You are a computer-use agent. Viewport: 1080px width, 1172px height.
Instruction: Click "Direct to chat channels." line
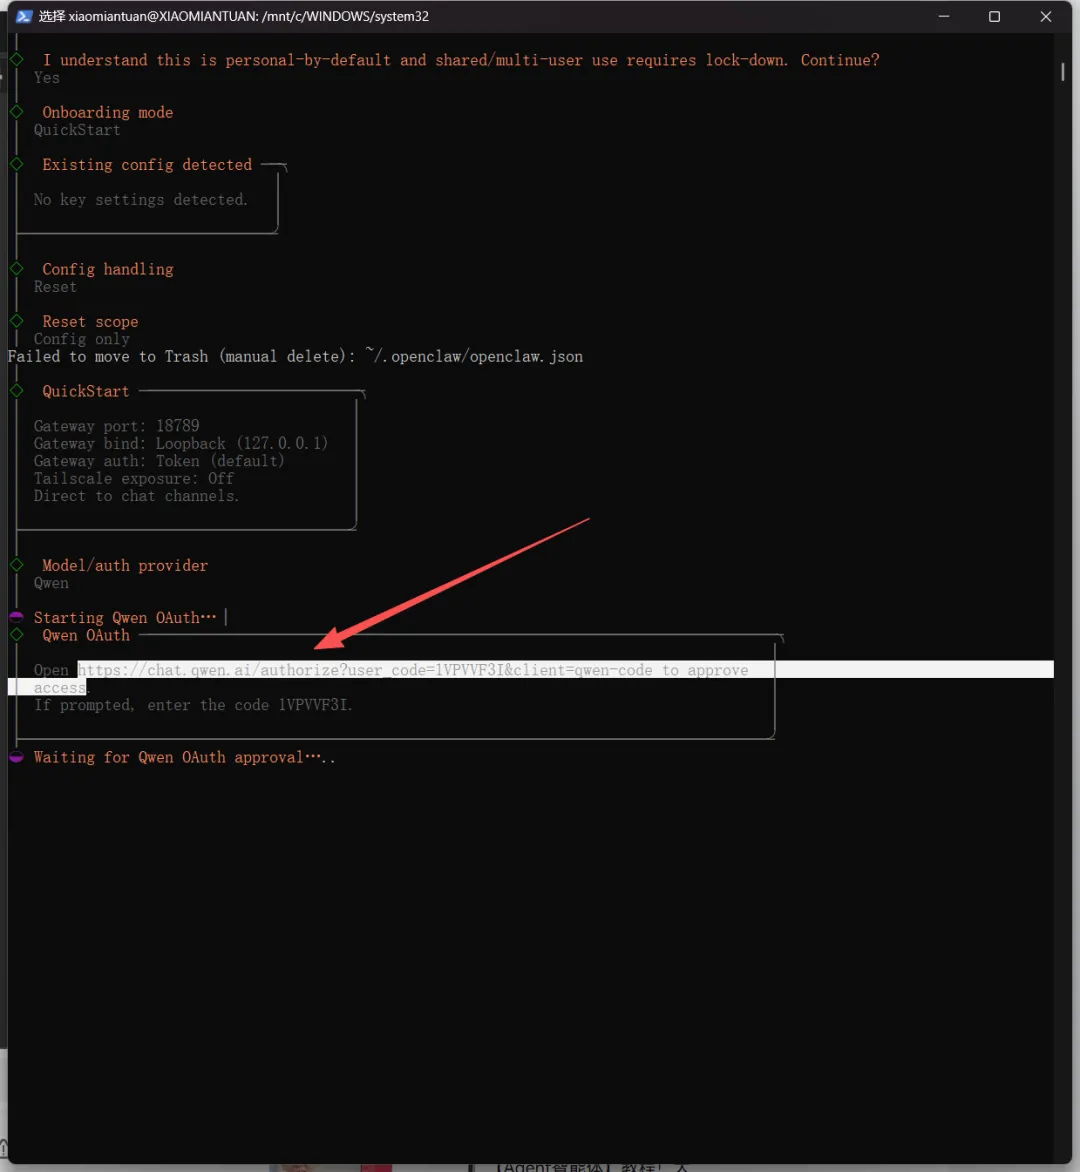click(x=137, y=496)
